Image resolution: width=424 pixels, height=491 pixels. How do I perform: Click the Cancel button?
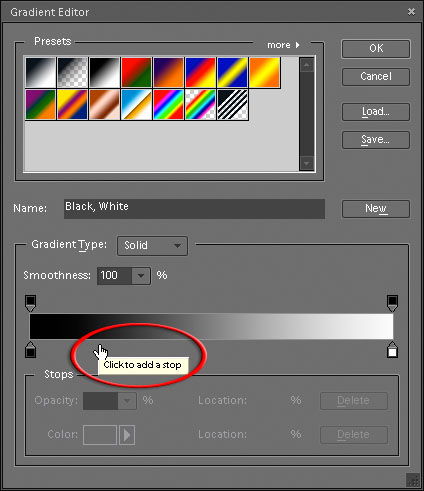pyautogui.click(x=376, y=77)
